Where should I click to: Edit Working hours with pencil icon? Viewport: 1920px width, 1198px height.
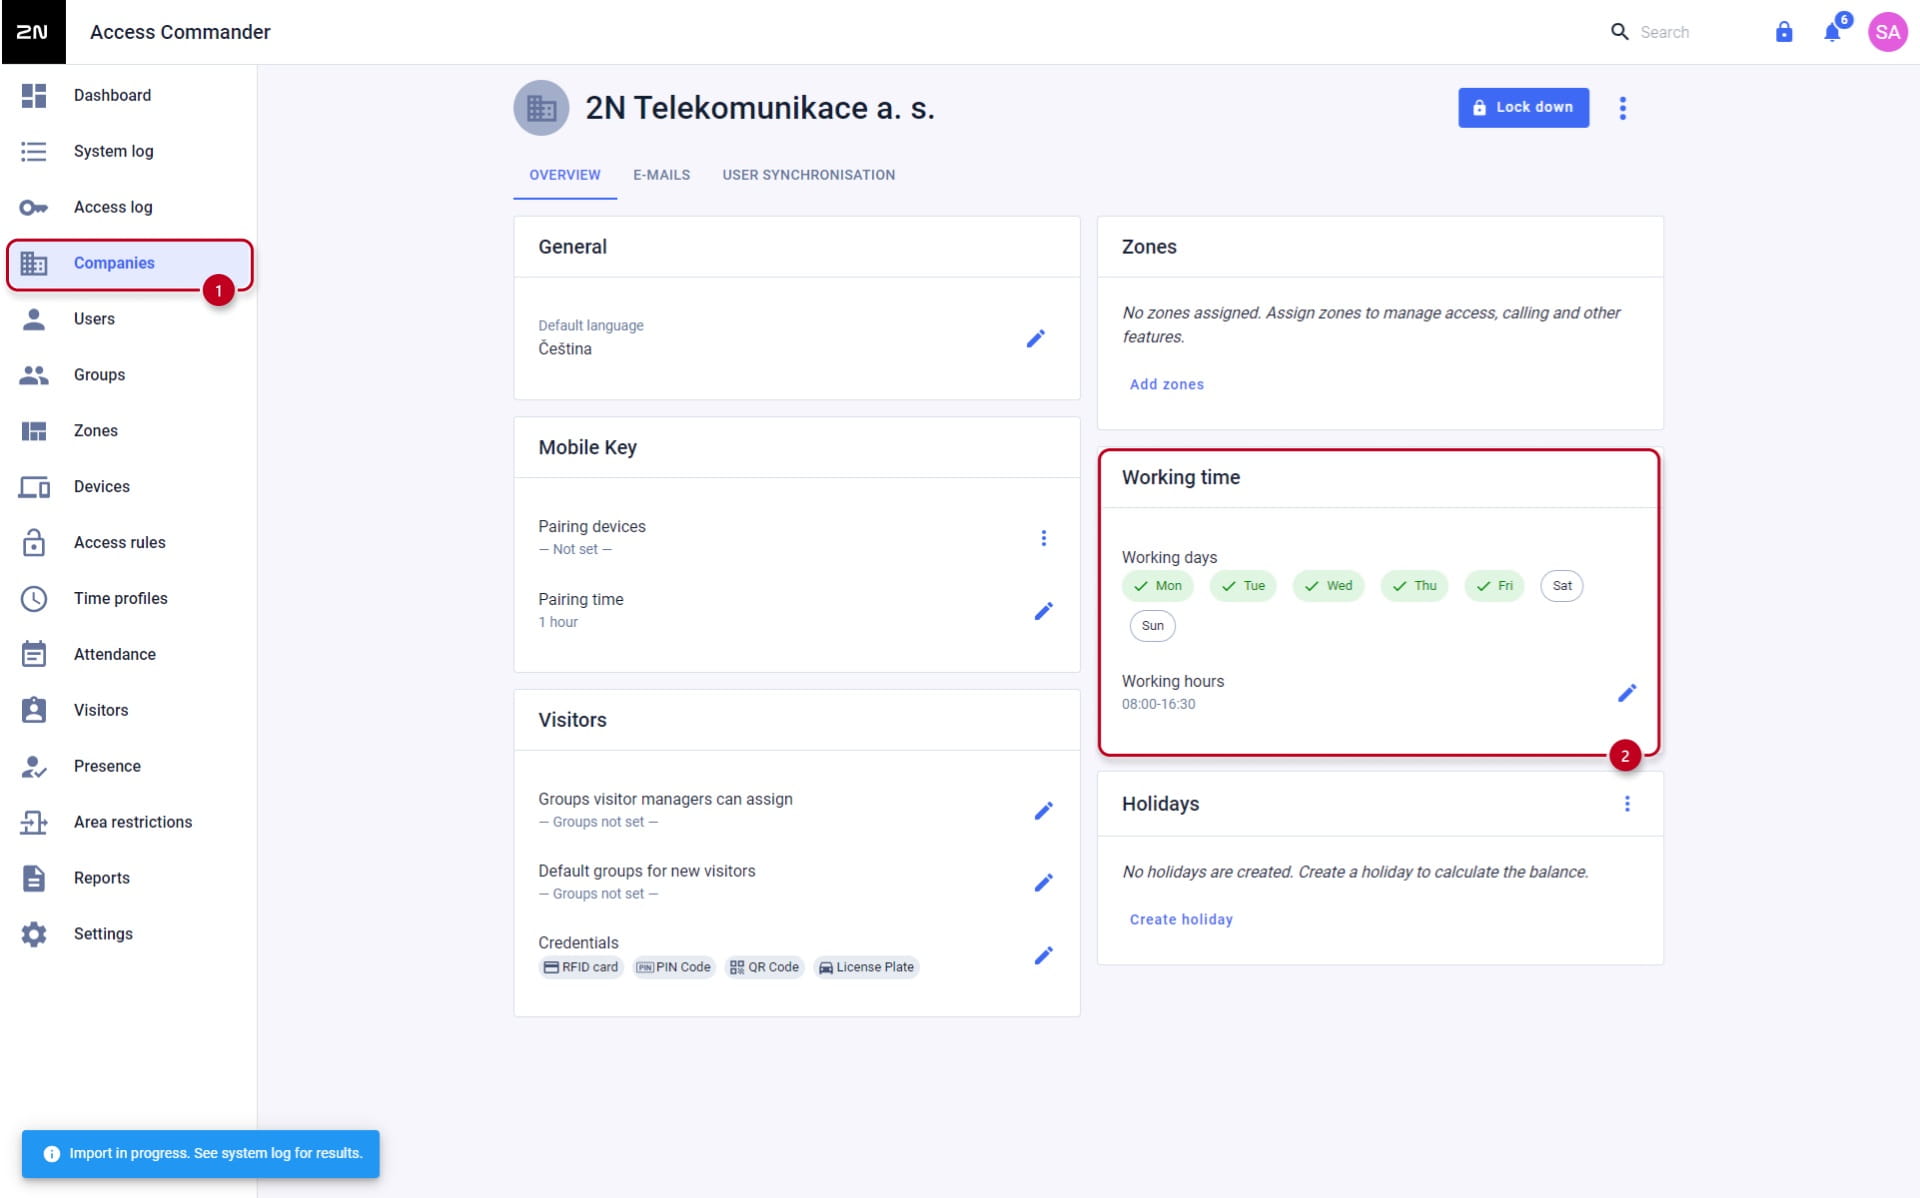(1627, 693)
